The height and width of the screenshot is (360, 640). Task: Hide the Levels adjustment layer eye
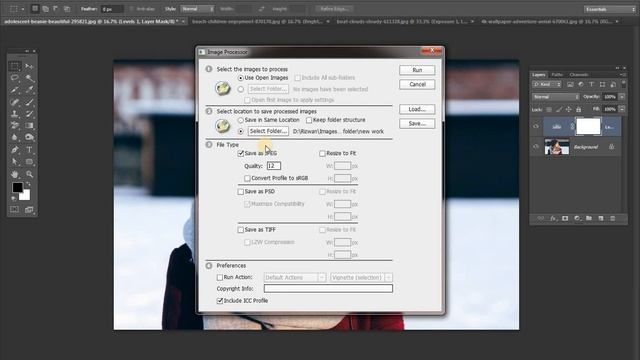pos(536,127)
